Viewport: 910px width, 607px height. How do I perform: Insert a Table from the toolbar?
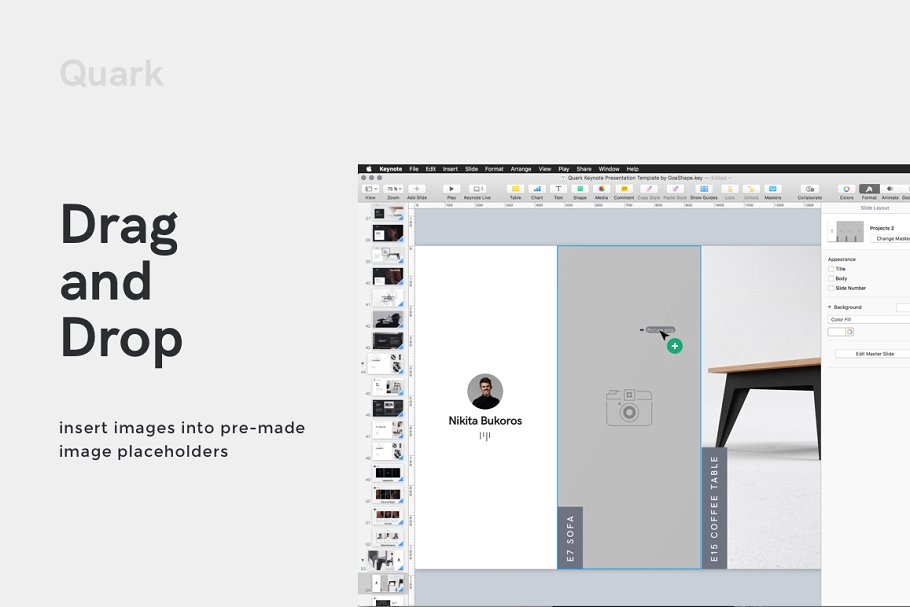[x=516, y=188]
